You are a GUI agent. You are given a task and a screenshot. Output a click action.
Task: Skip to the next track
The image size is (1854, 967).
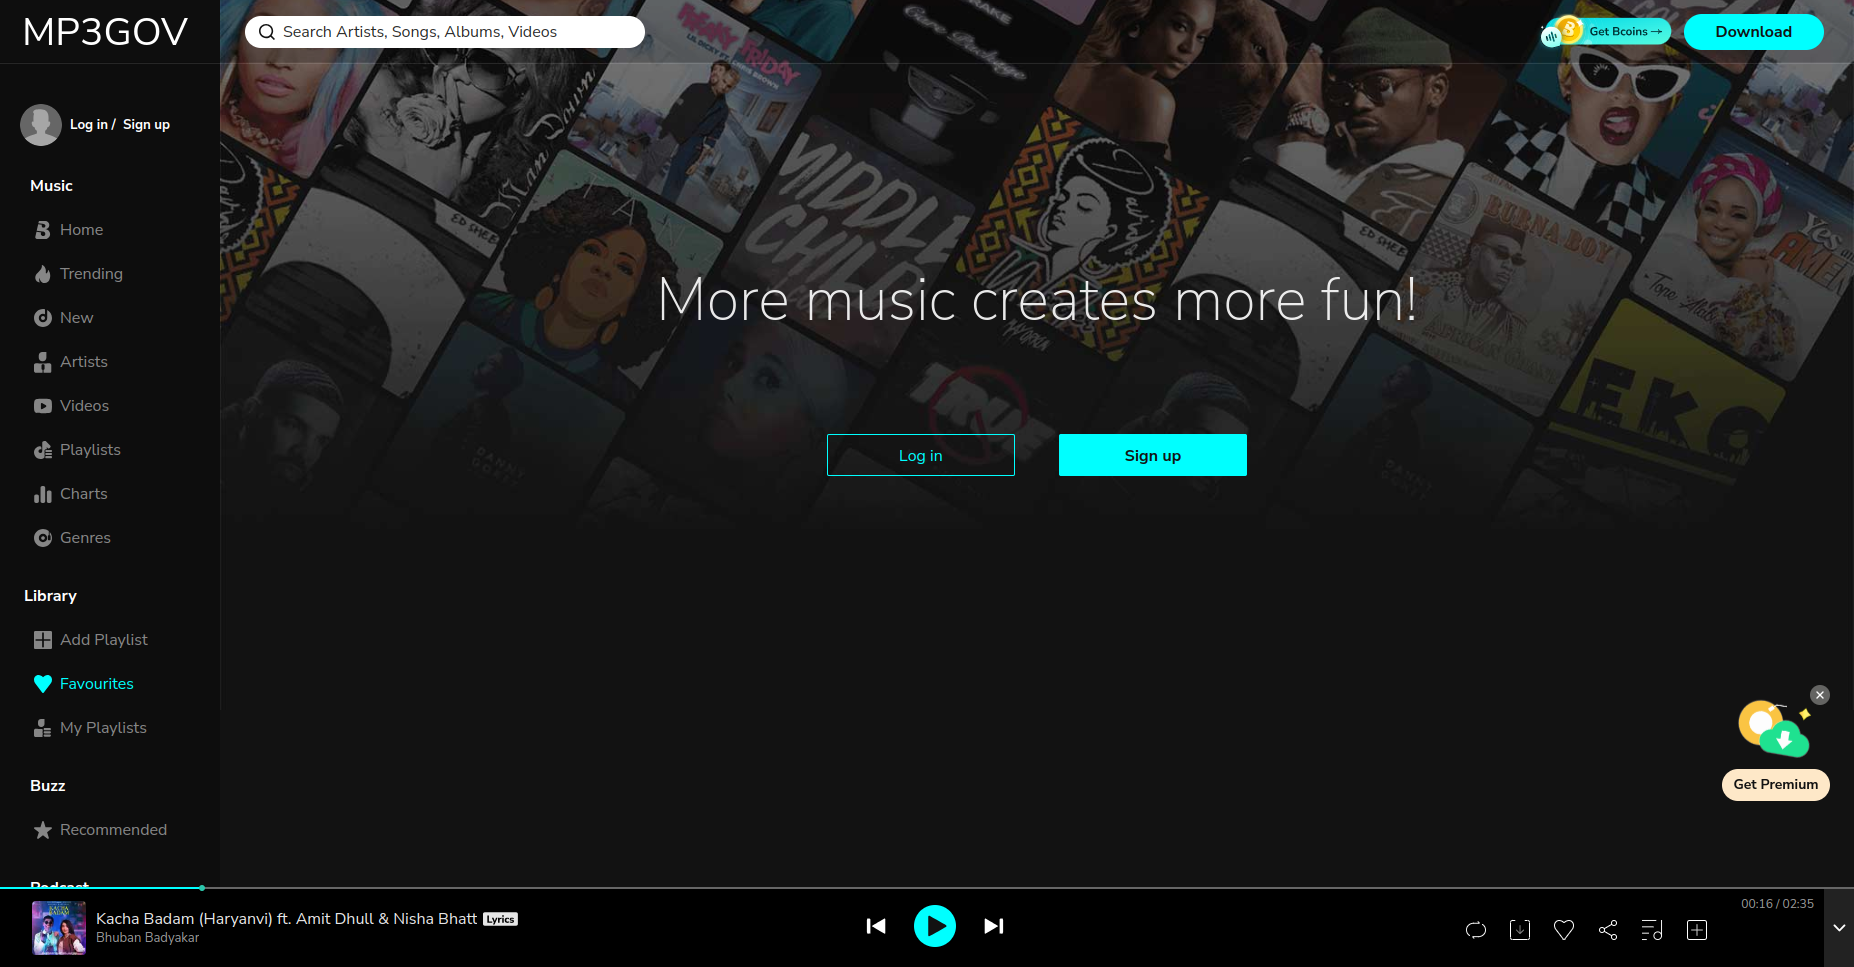click(x=993, y=926)
